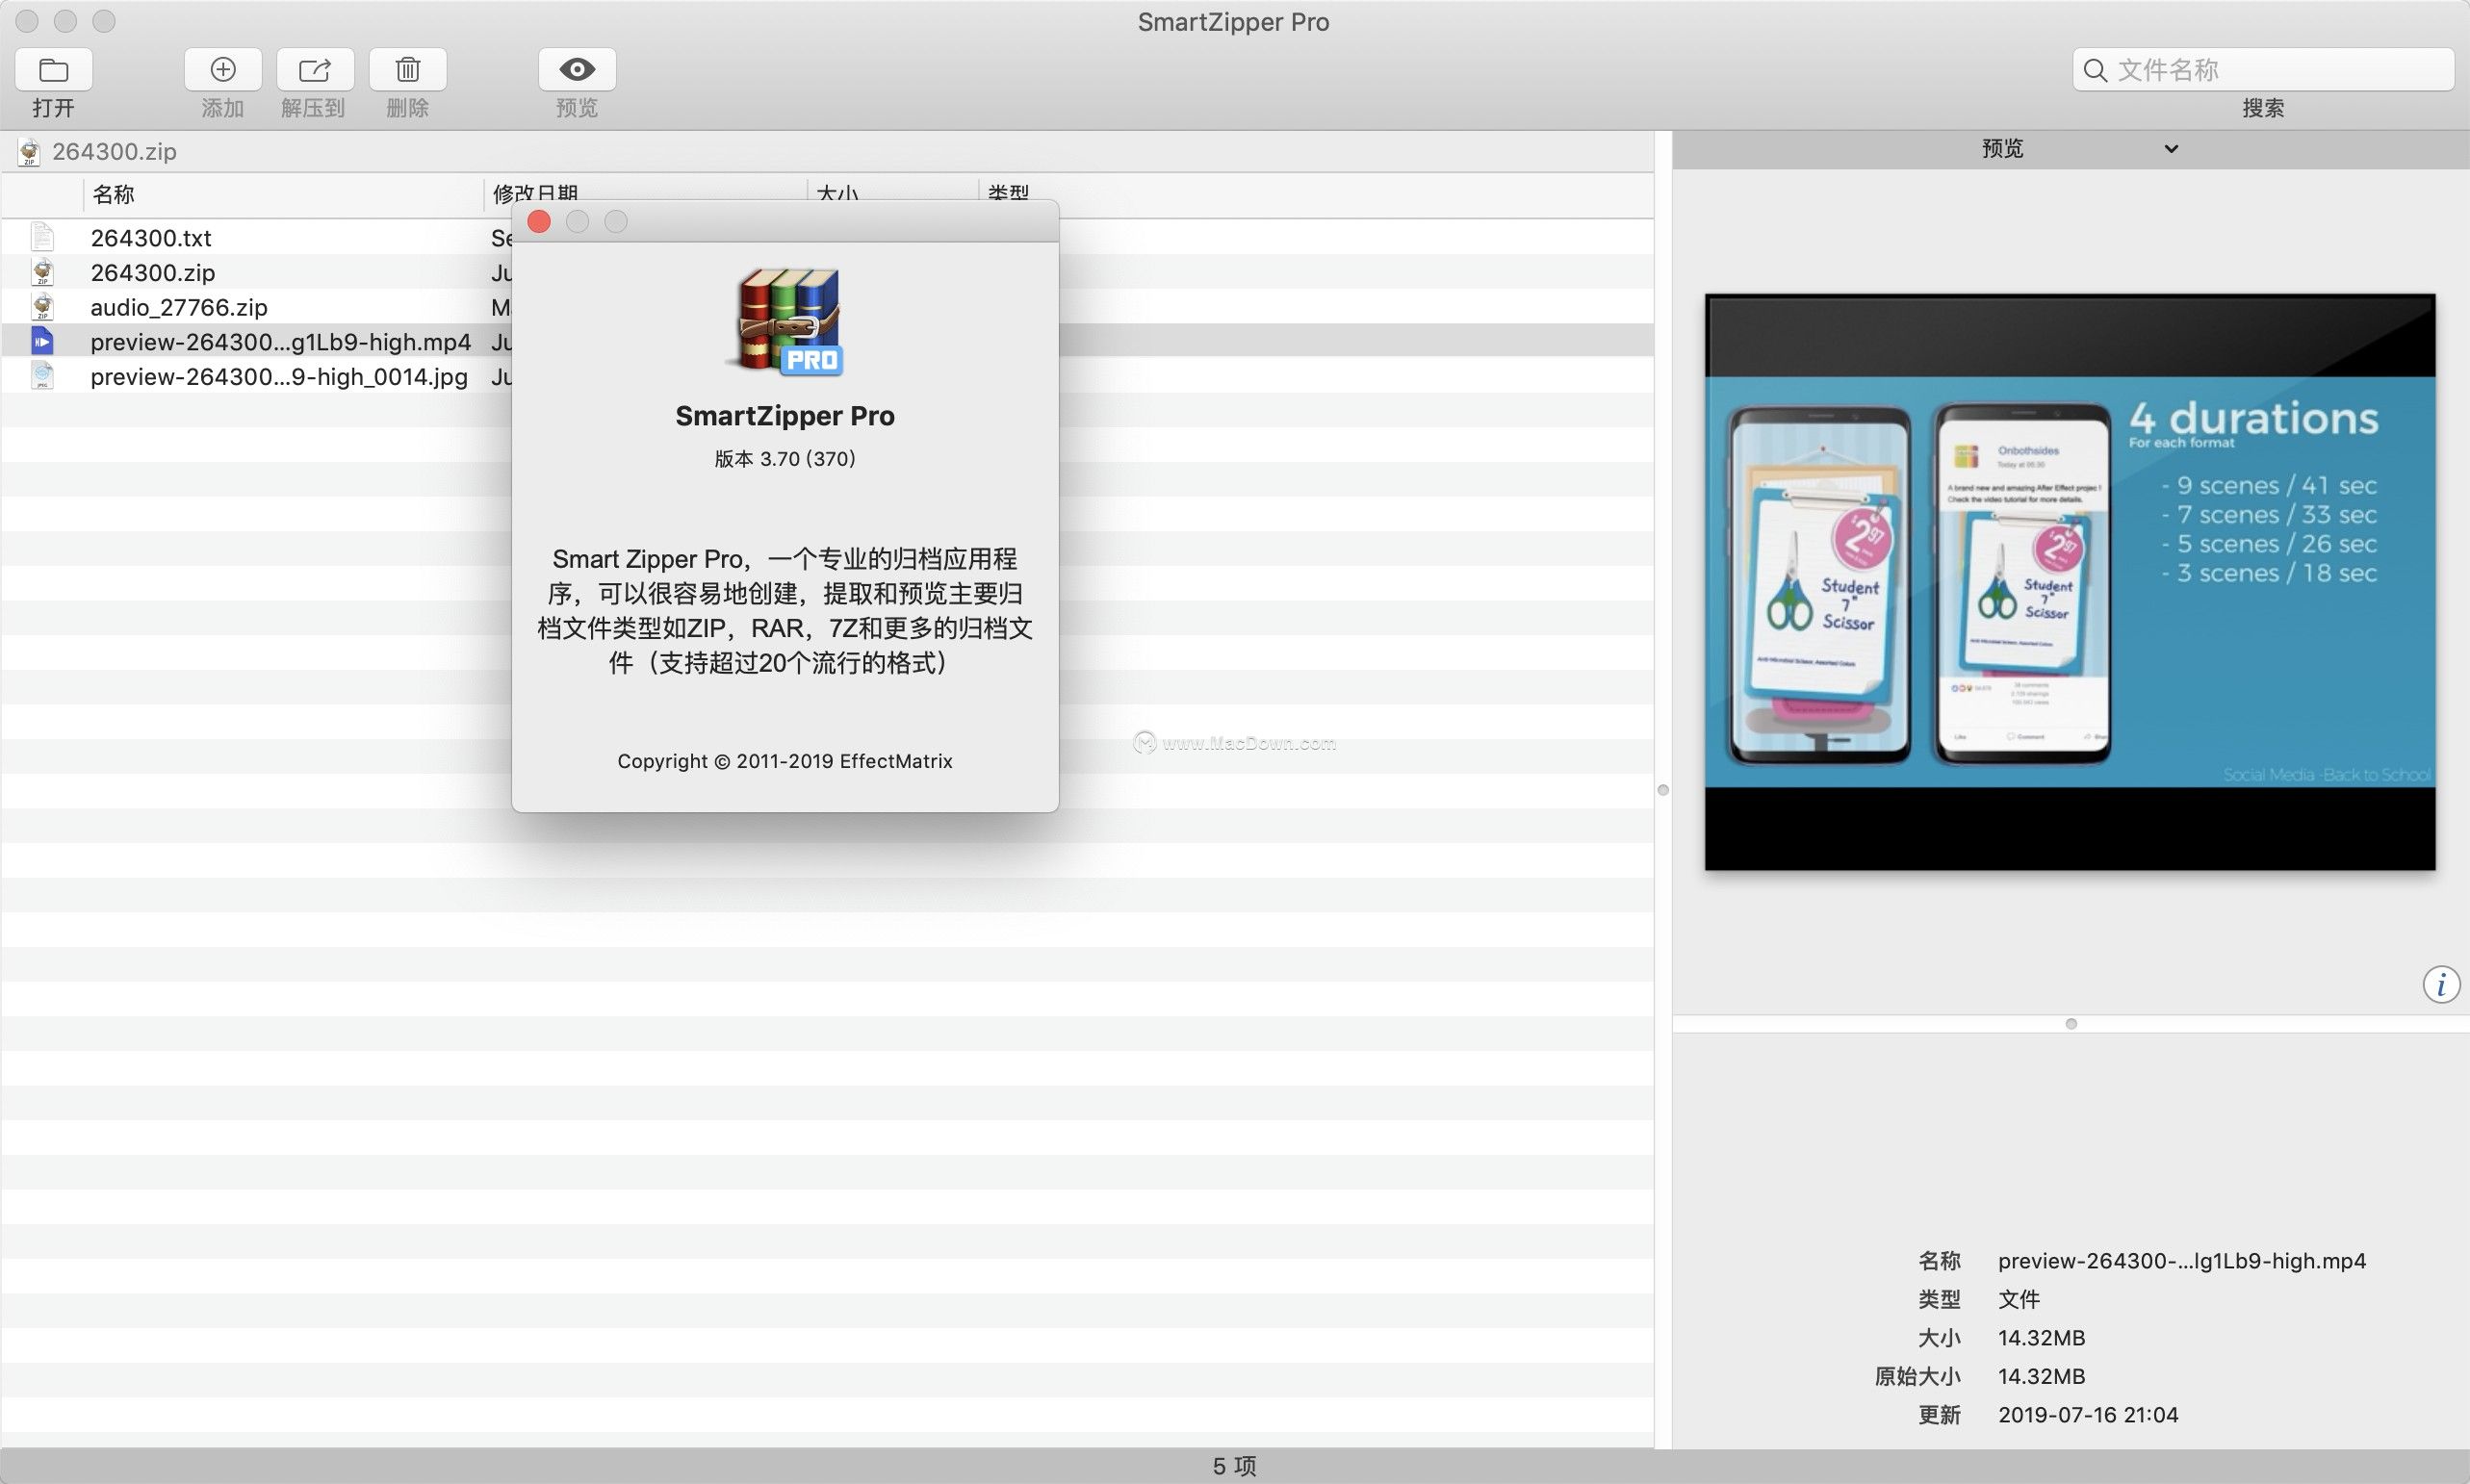Click the video icon beside the mp4 file
2470x1484 pixels.
tap(42, 341)
